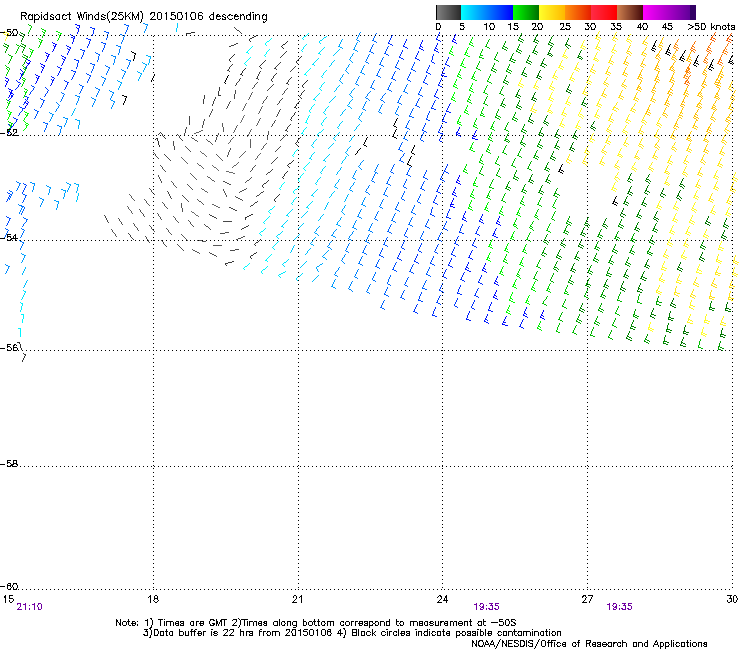Click the latitude label '-52'

tap(9, 132)
